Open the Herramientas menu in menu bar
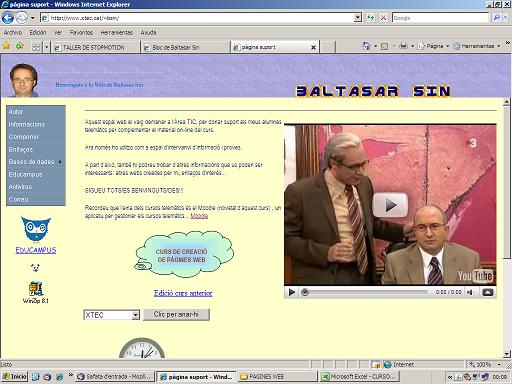This screenshot has width=512, height=384. (116, 33)
